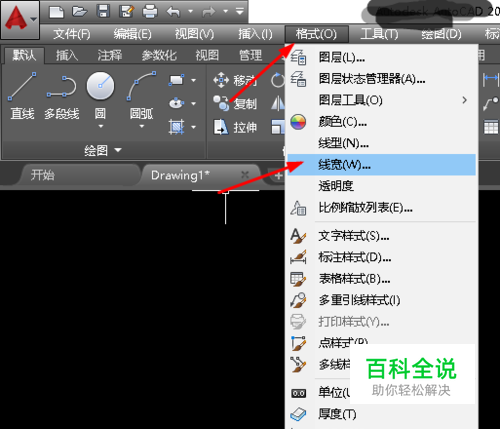Click the mirror tool icon
The width and height of the screenshot is (500, 429).
click(277, 103)
